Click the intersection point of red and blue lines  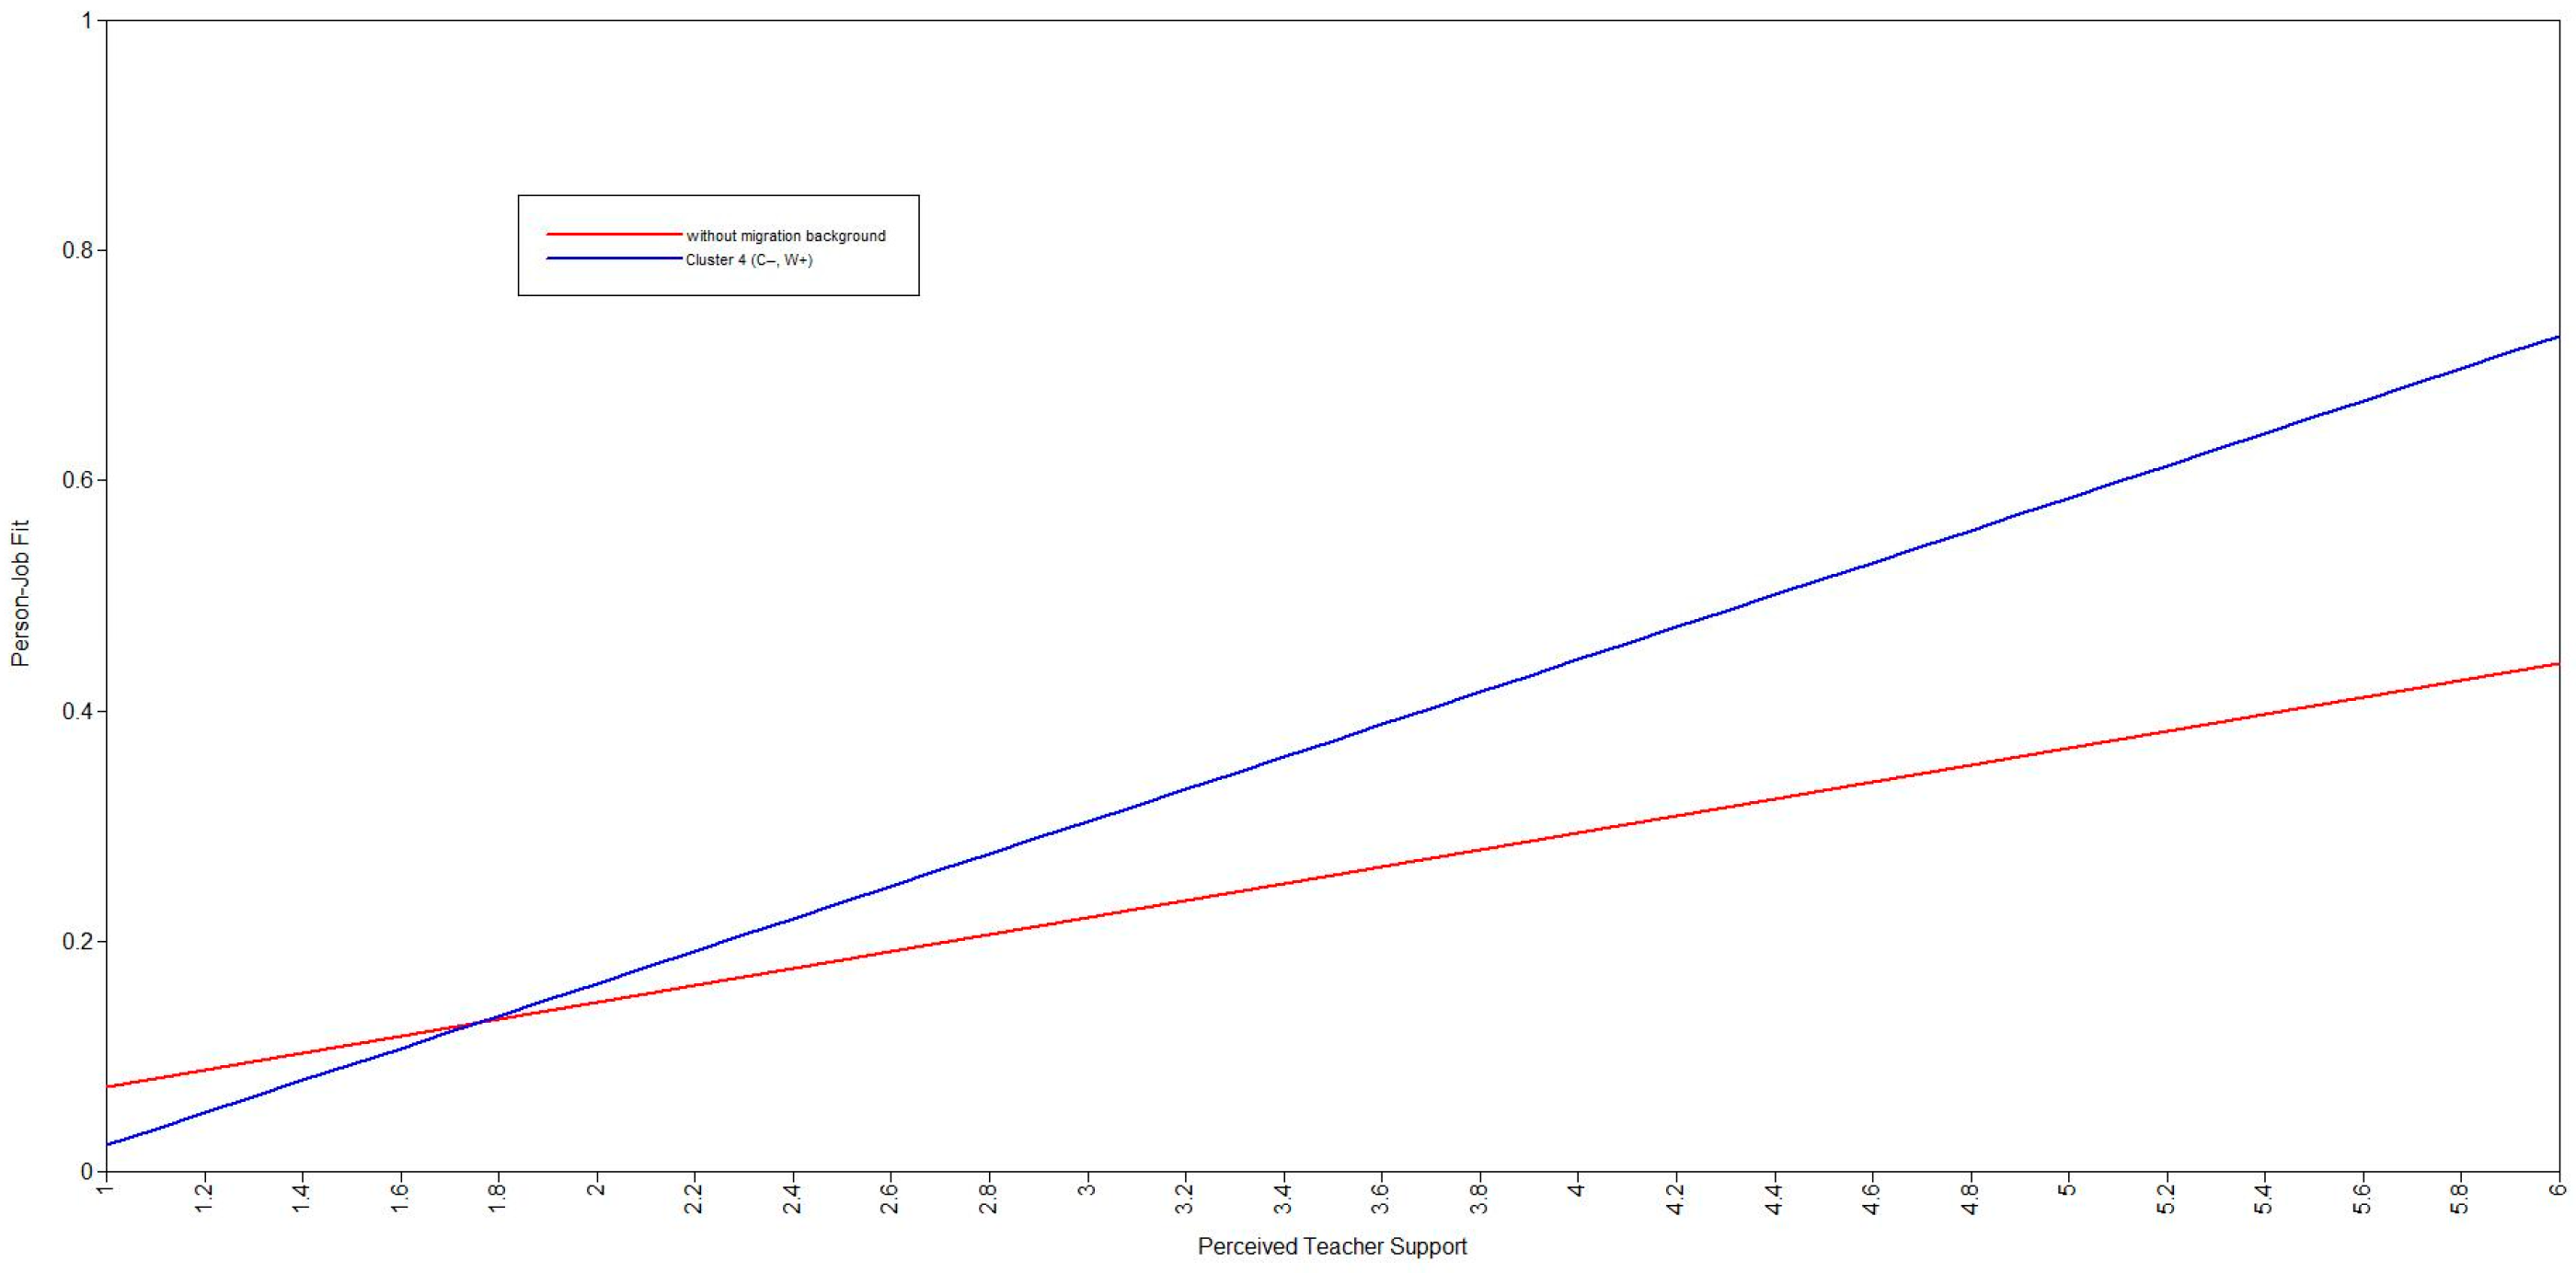(x=478, y=1021)
